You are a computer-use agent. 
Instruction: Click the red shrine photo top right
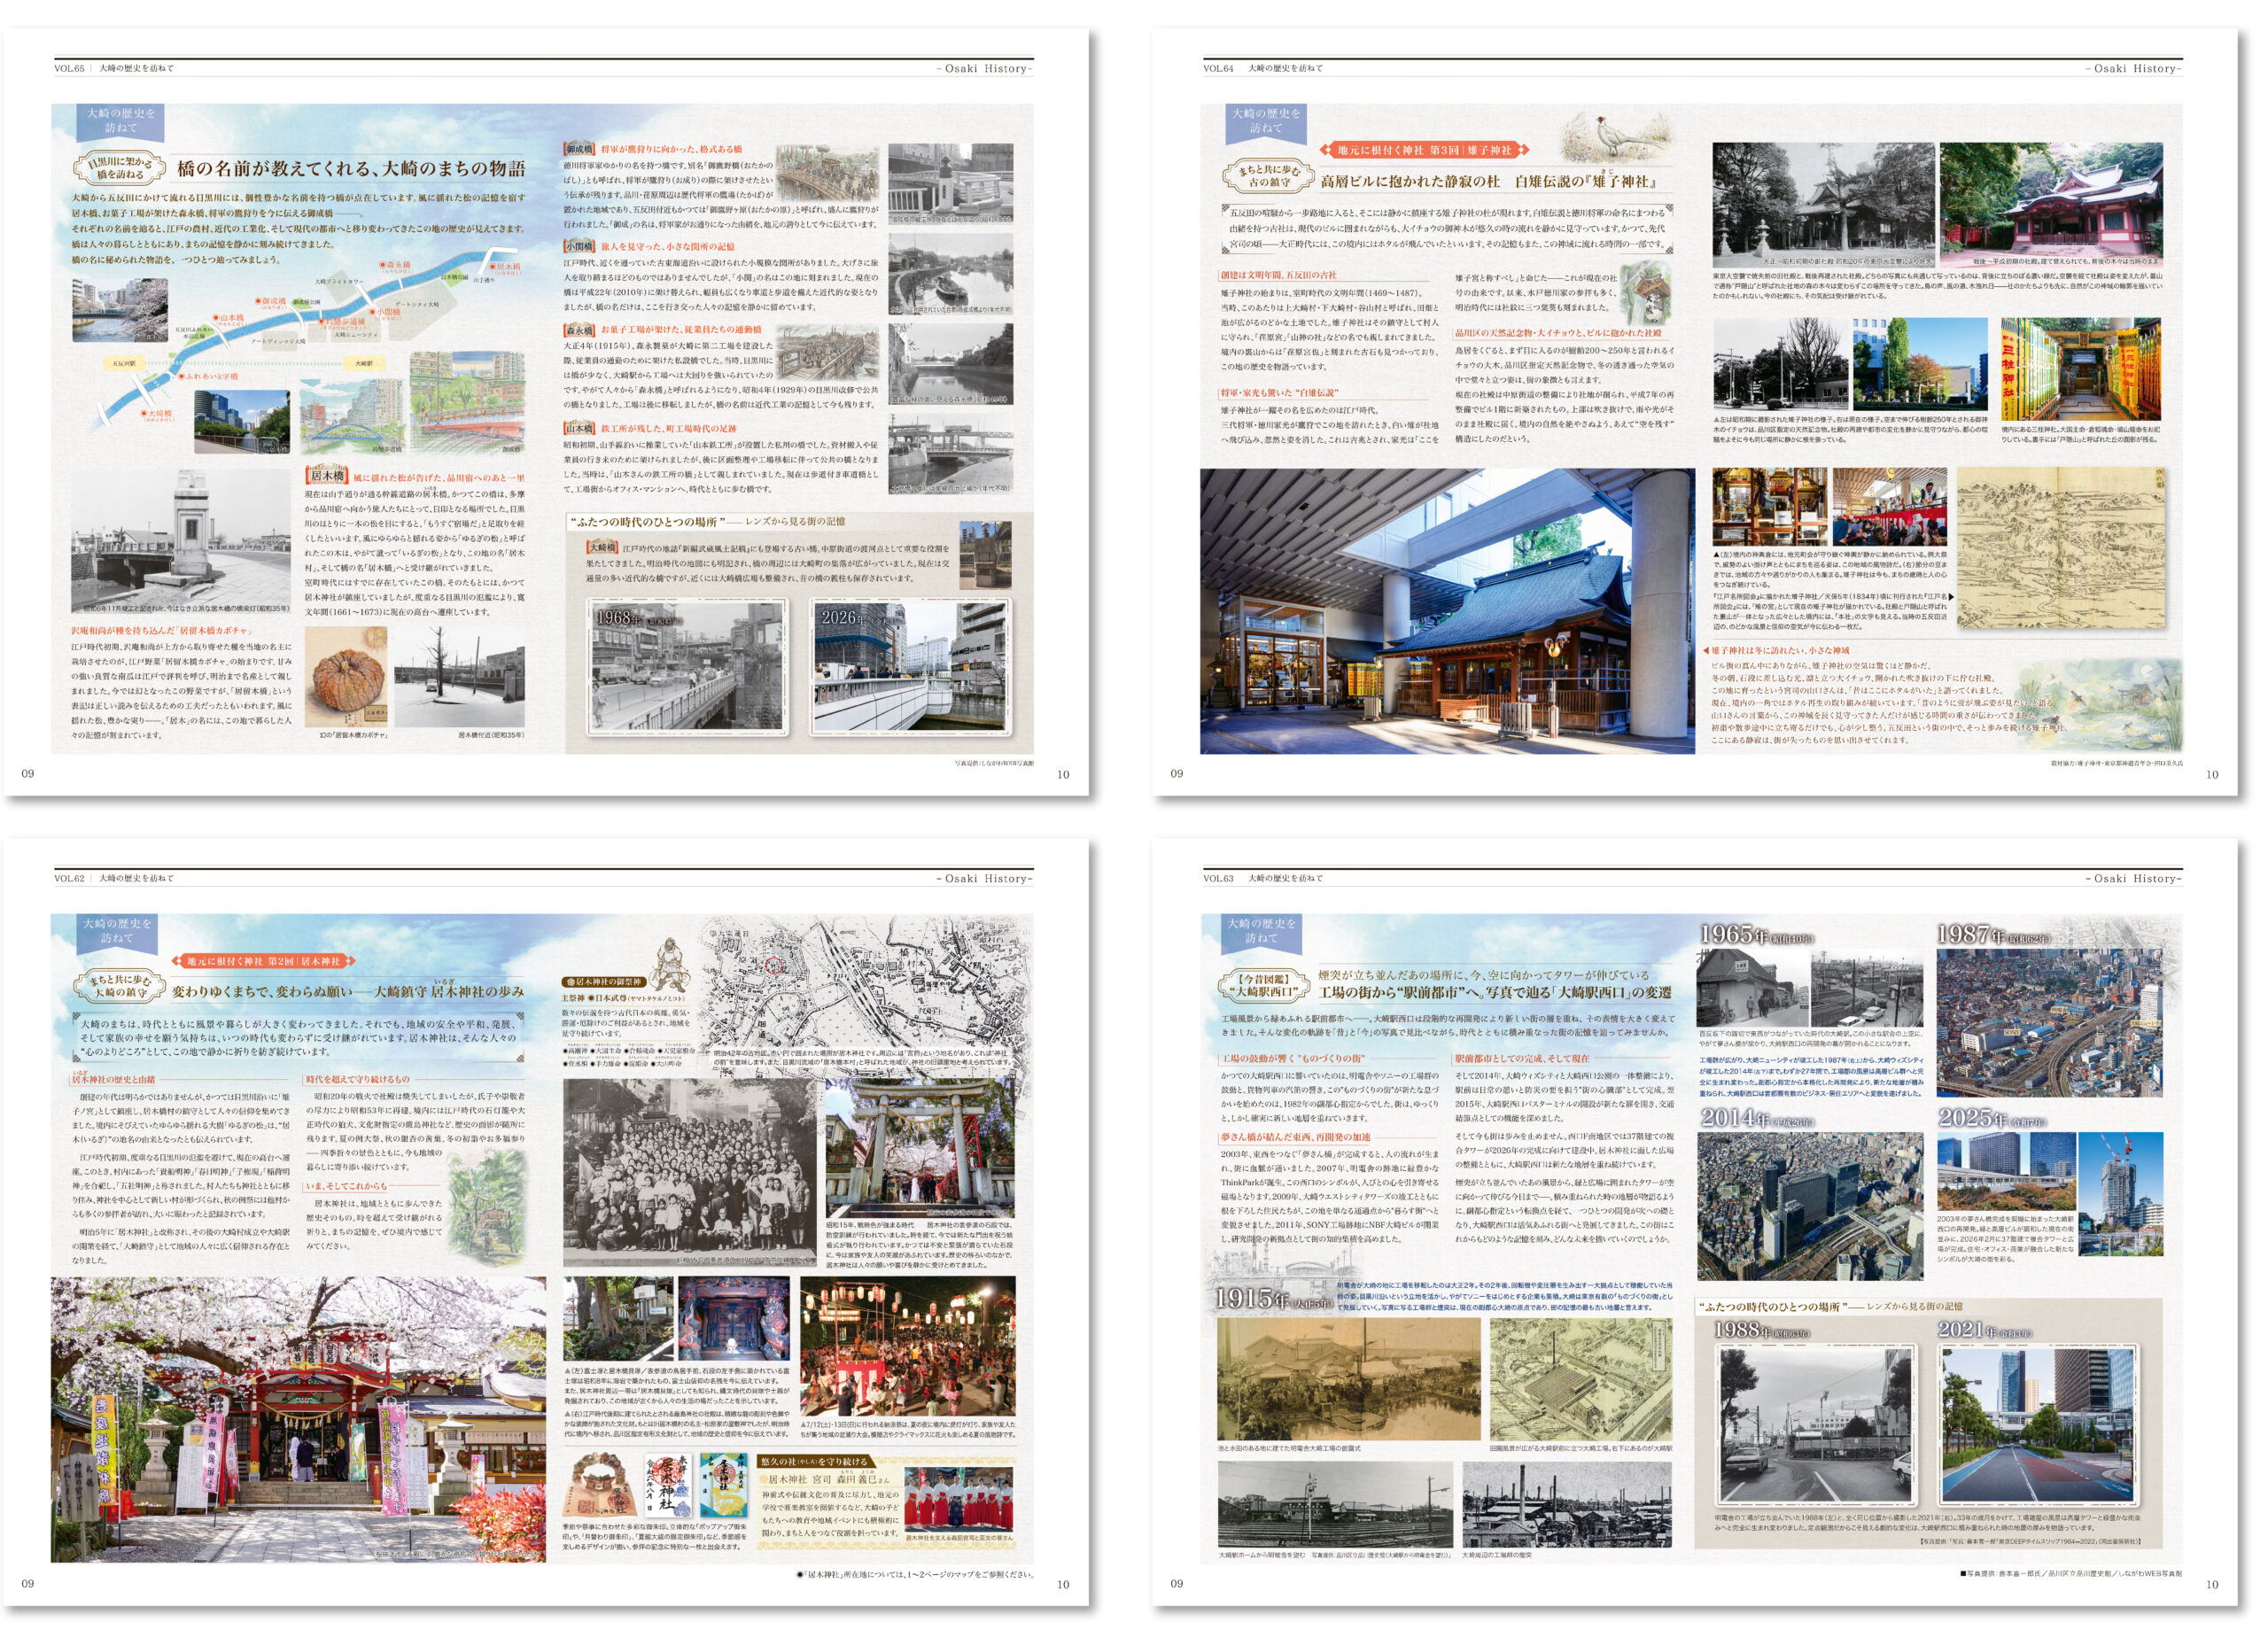[x=2050, y=204]
